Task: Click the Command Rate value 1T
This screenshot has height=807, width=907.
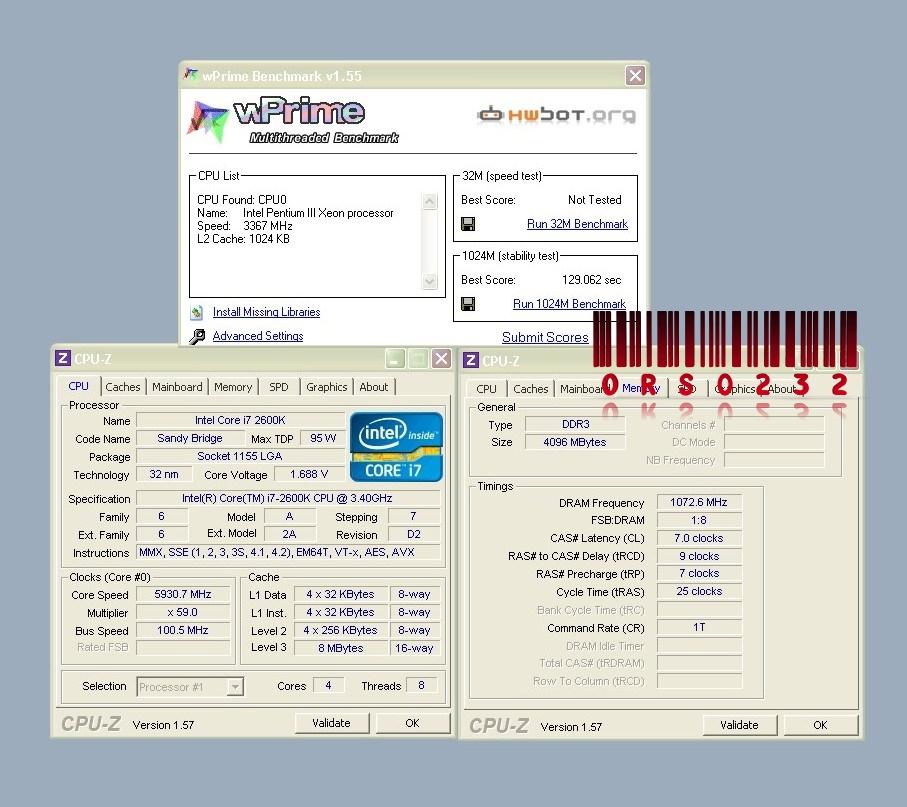Action: [x=699, y=627]
